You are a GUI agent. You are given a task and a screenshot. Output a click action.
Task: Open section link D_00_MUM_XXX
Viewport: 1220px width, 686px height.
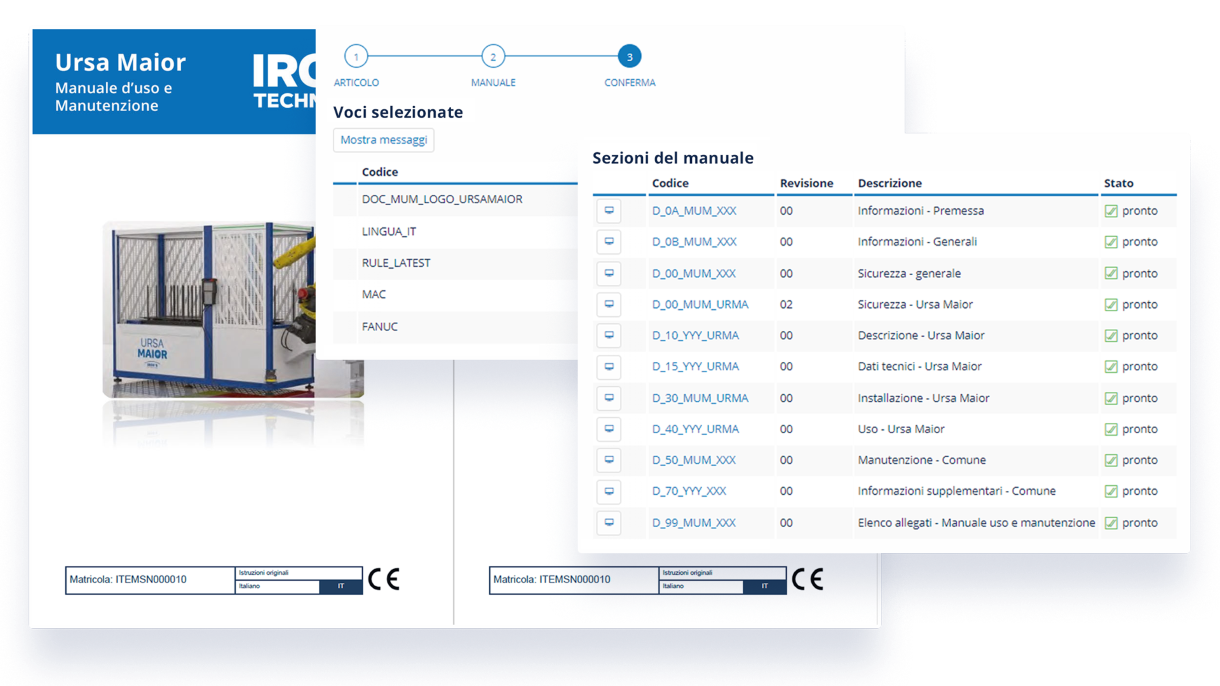point(694,273)
